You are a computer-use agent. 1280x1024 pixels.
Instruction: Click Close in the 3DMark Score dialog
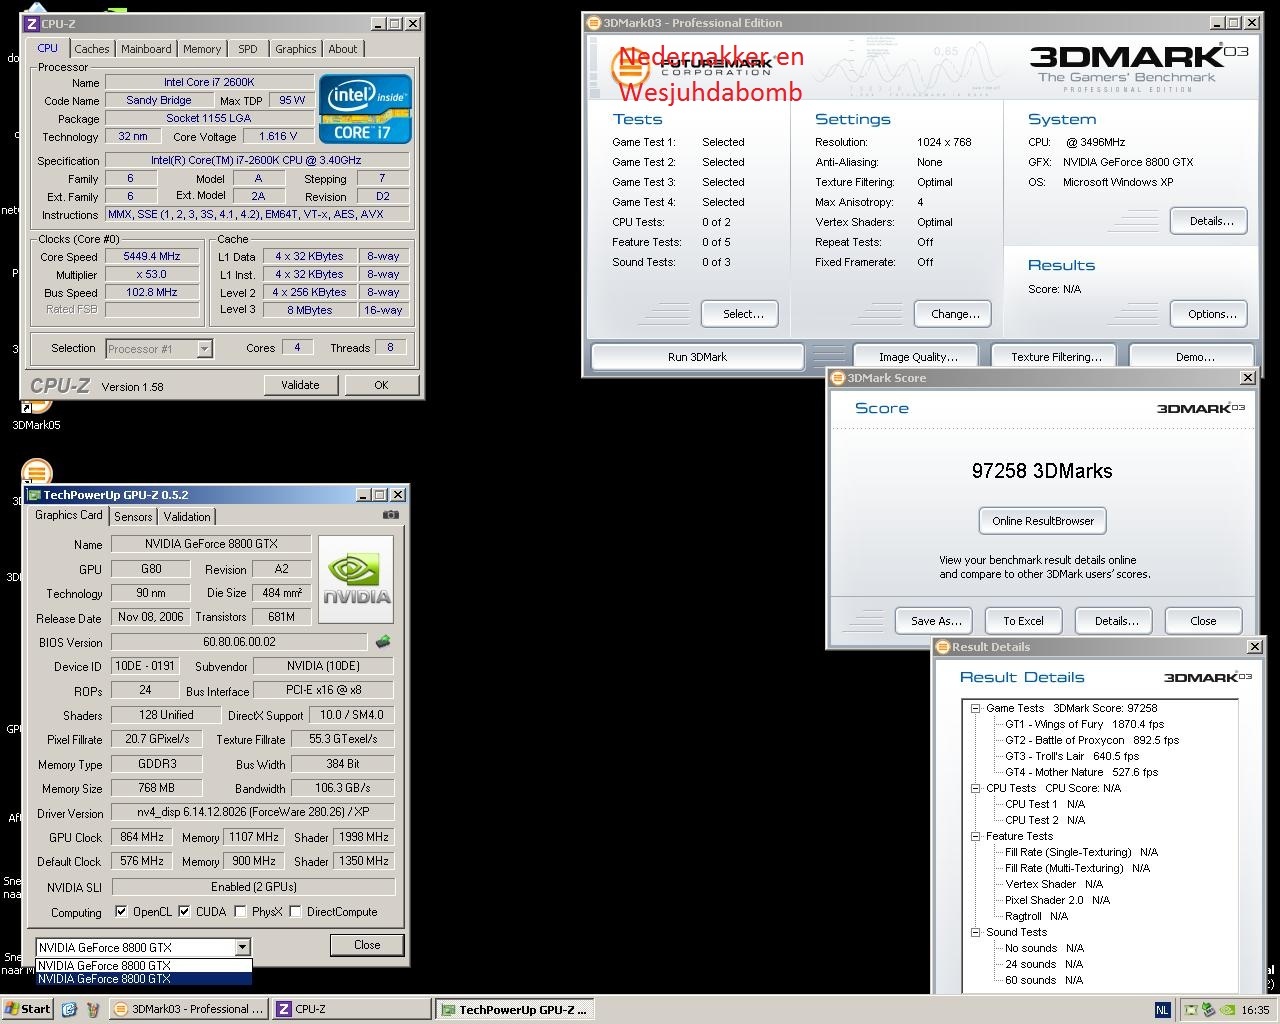point(1203,621)
